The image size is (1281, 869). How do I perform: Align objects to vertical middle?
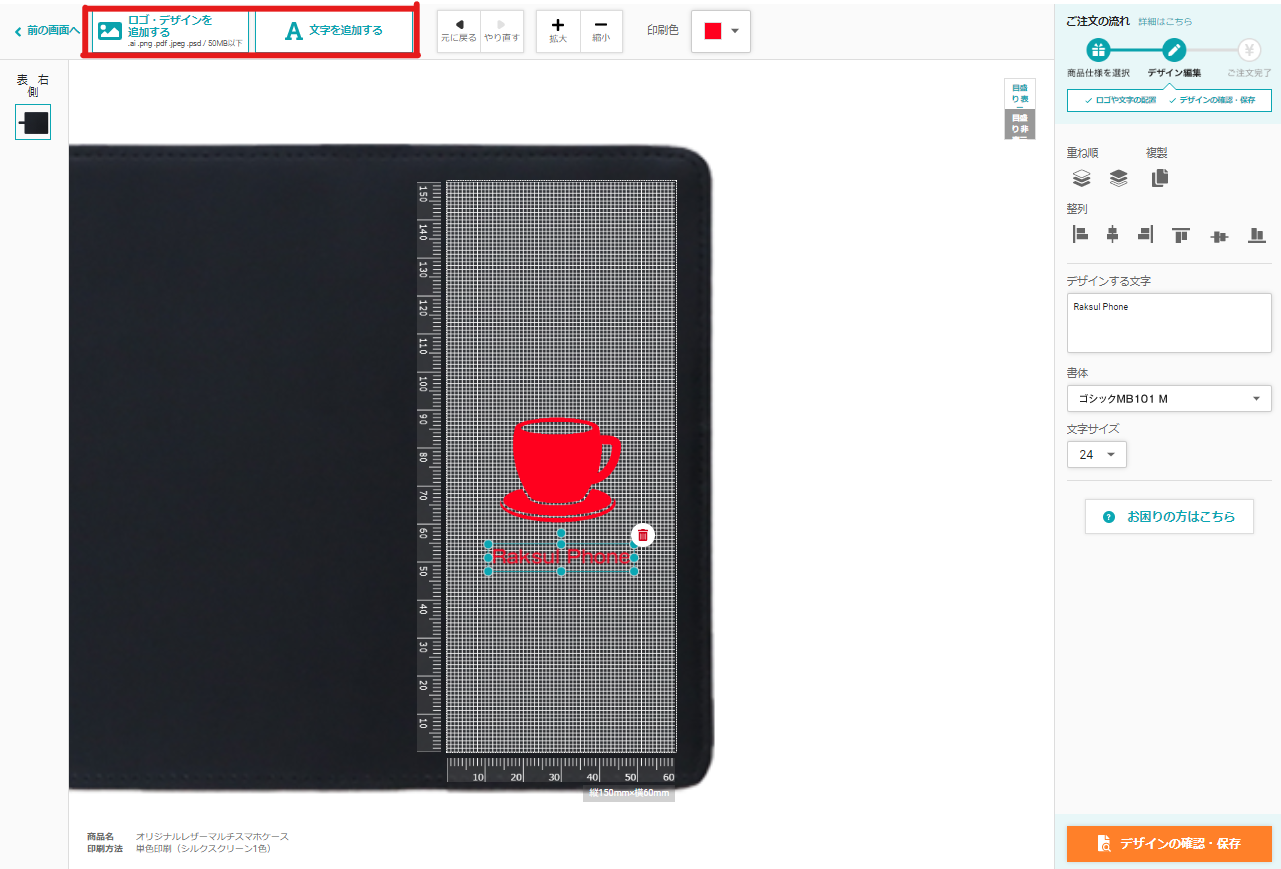[1218, 236]
